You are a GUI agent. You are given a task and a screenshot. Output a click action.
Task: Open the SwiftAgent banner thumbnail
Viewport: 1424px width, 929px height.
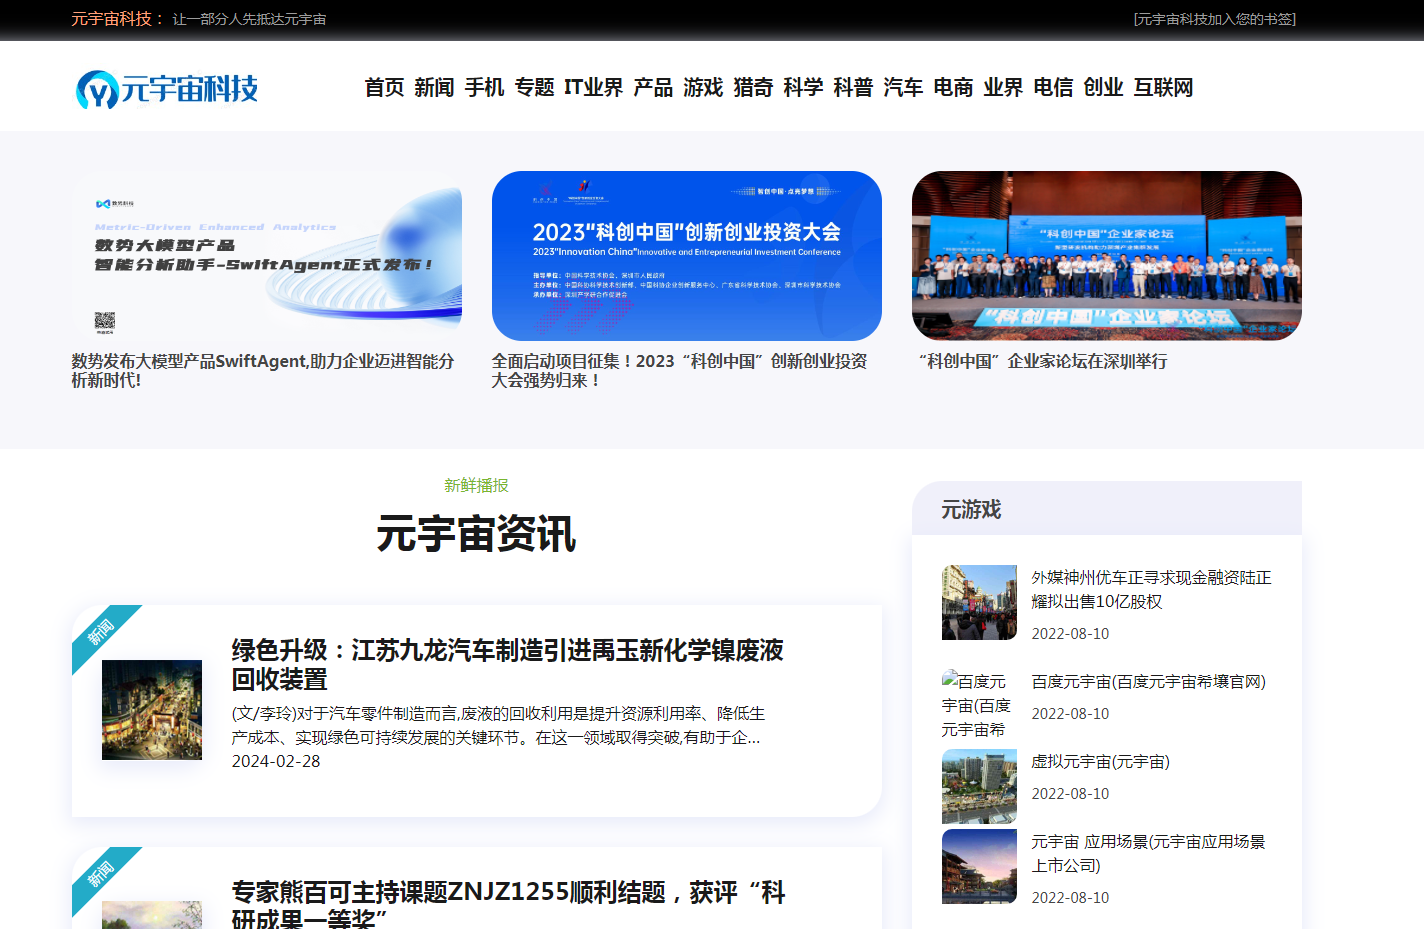click(267, 256)
